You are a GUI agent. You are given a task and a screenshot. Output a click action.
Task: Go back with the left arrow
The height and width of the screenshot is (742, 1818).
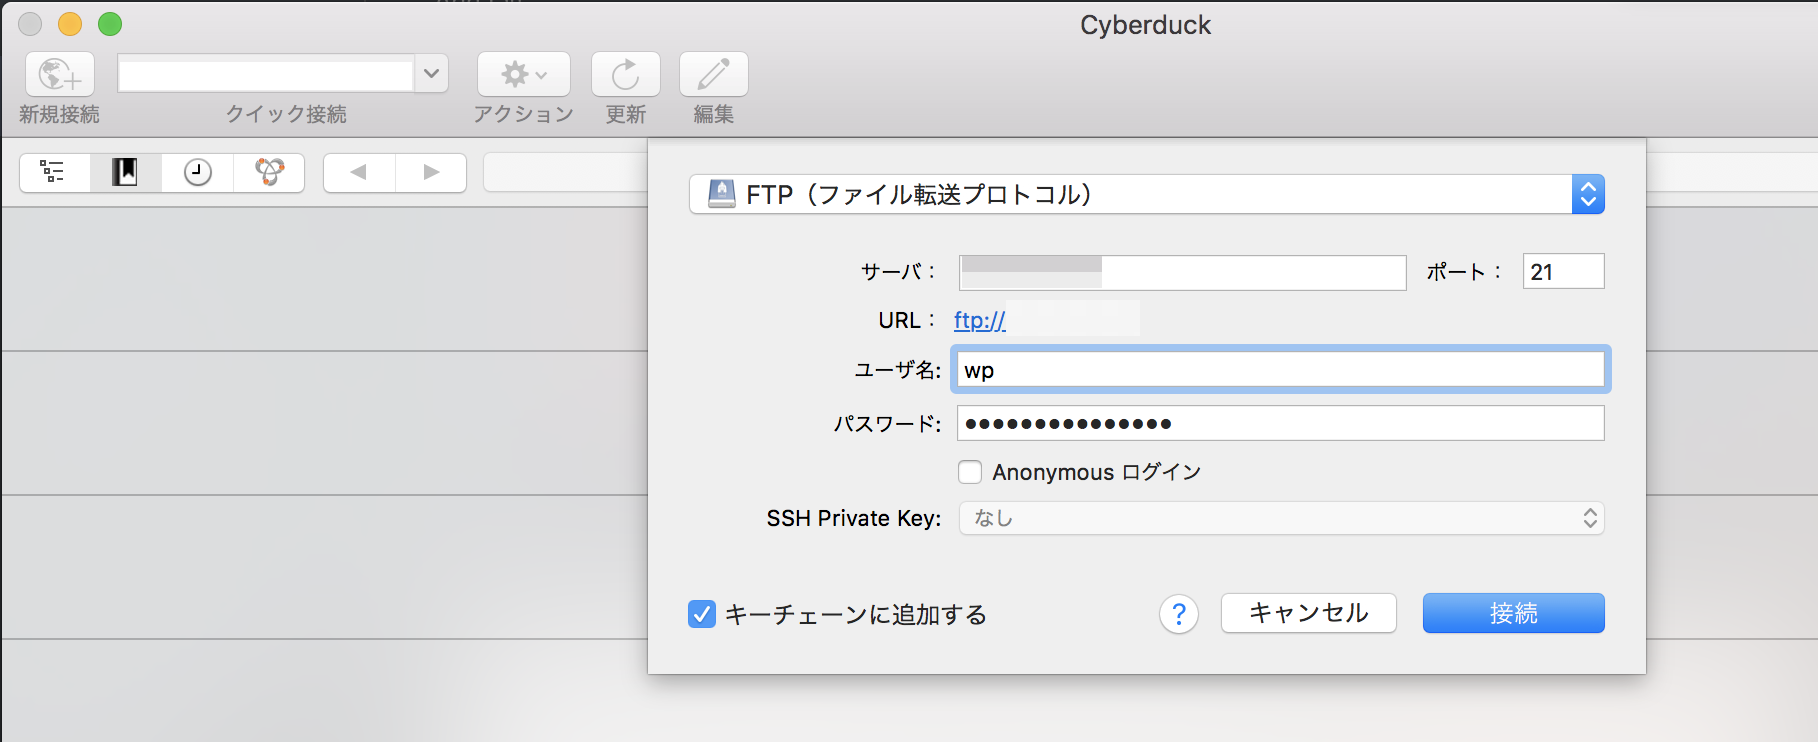point(359,172)
